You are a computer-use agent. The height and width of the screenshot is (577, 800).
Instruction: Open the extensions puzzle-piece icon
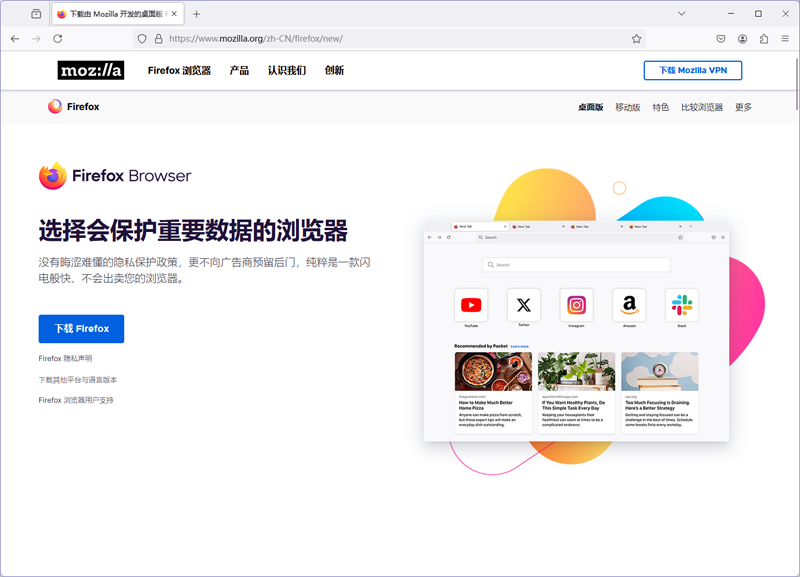[x=762, y=38]
